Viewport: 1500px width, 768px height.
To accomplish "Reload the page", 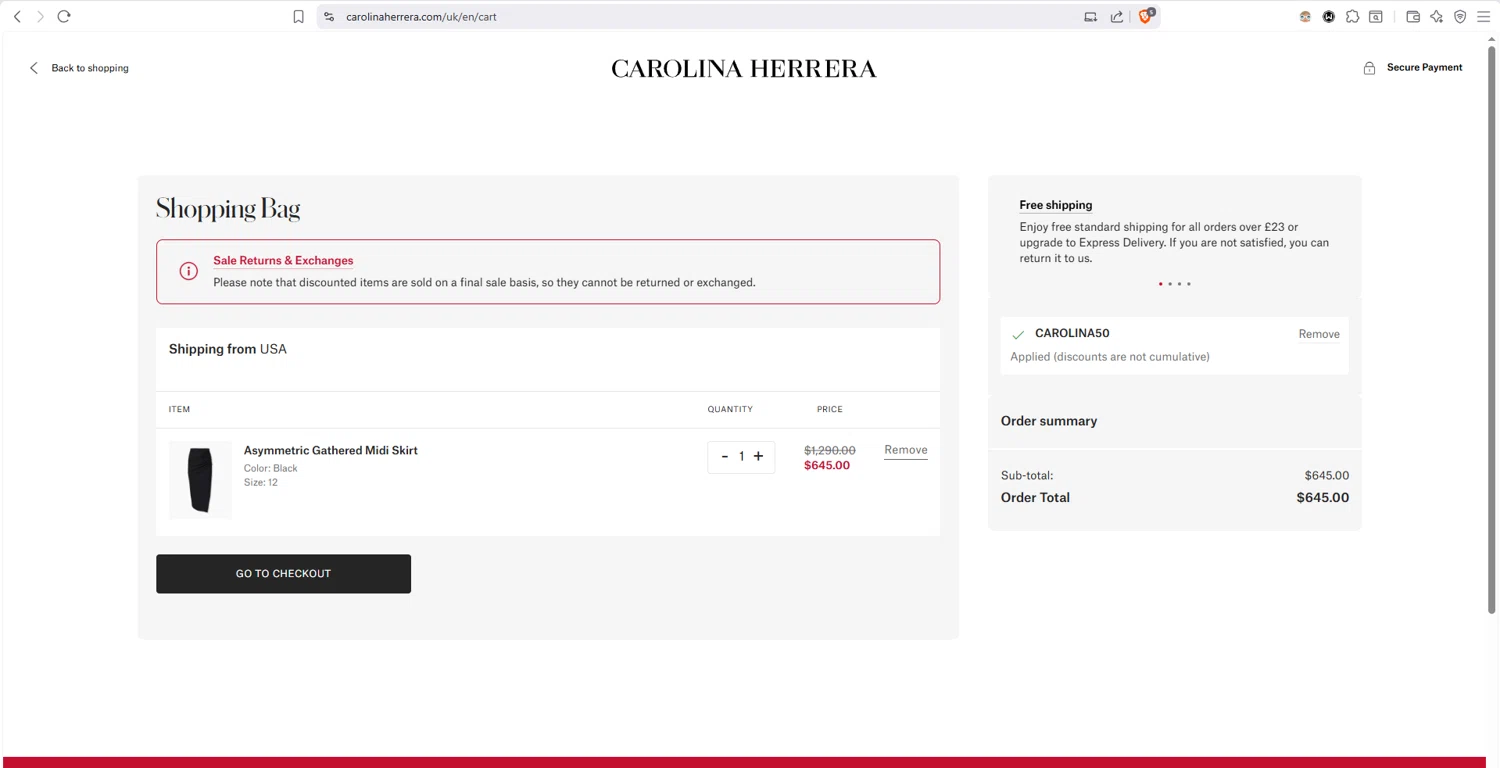I will click(64, 16).
